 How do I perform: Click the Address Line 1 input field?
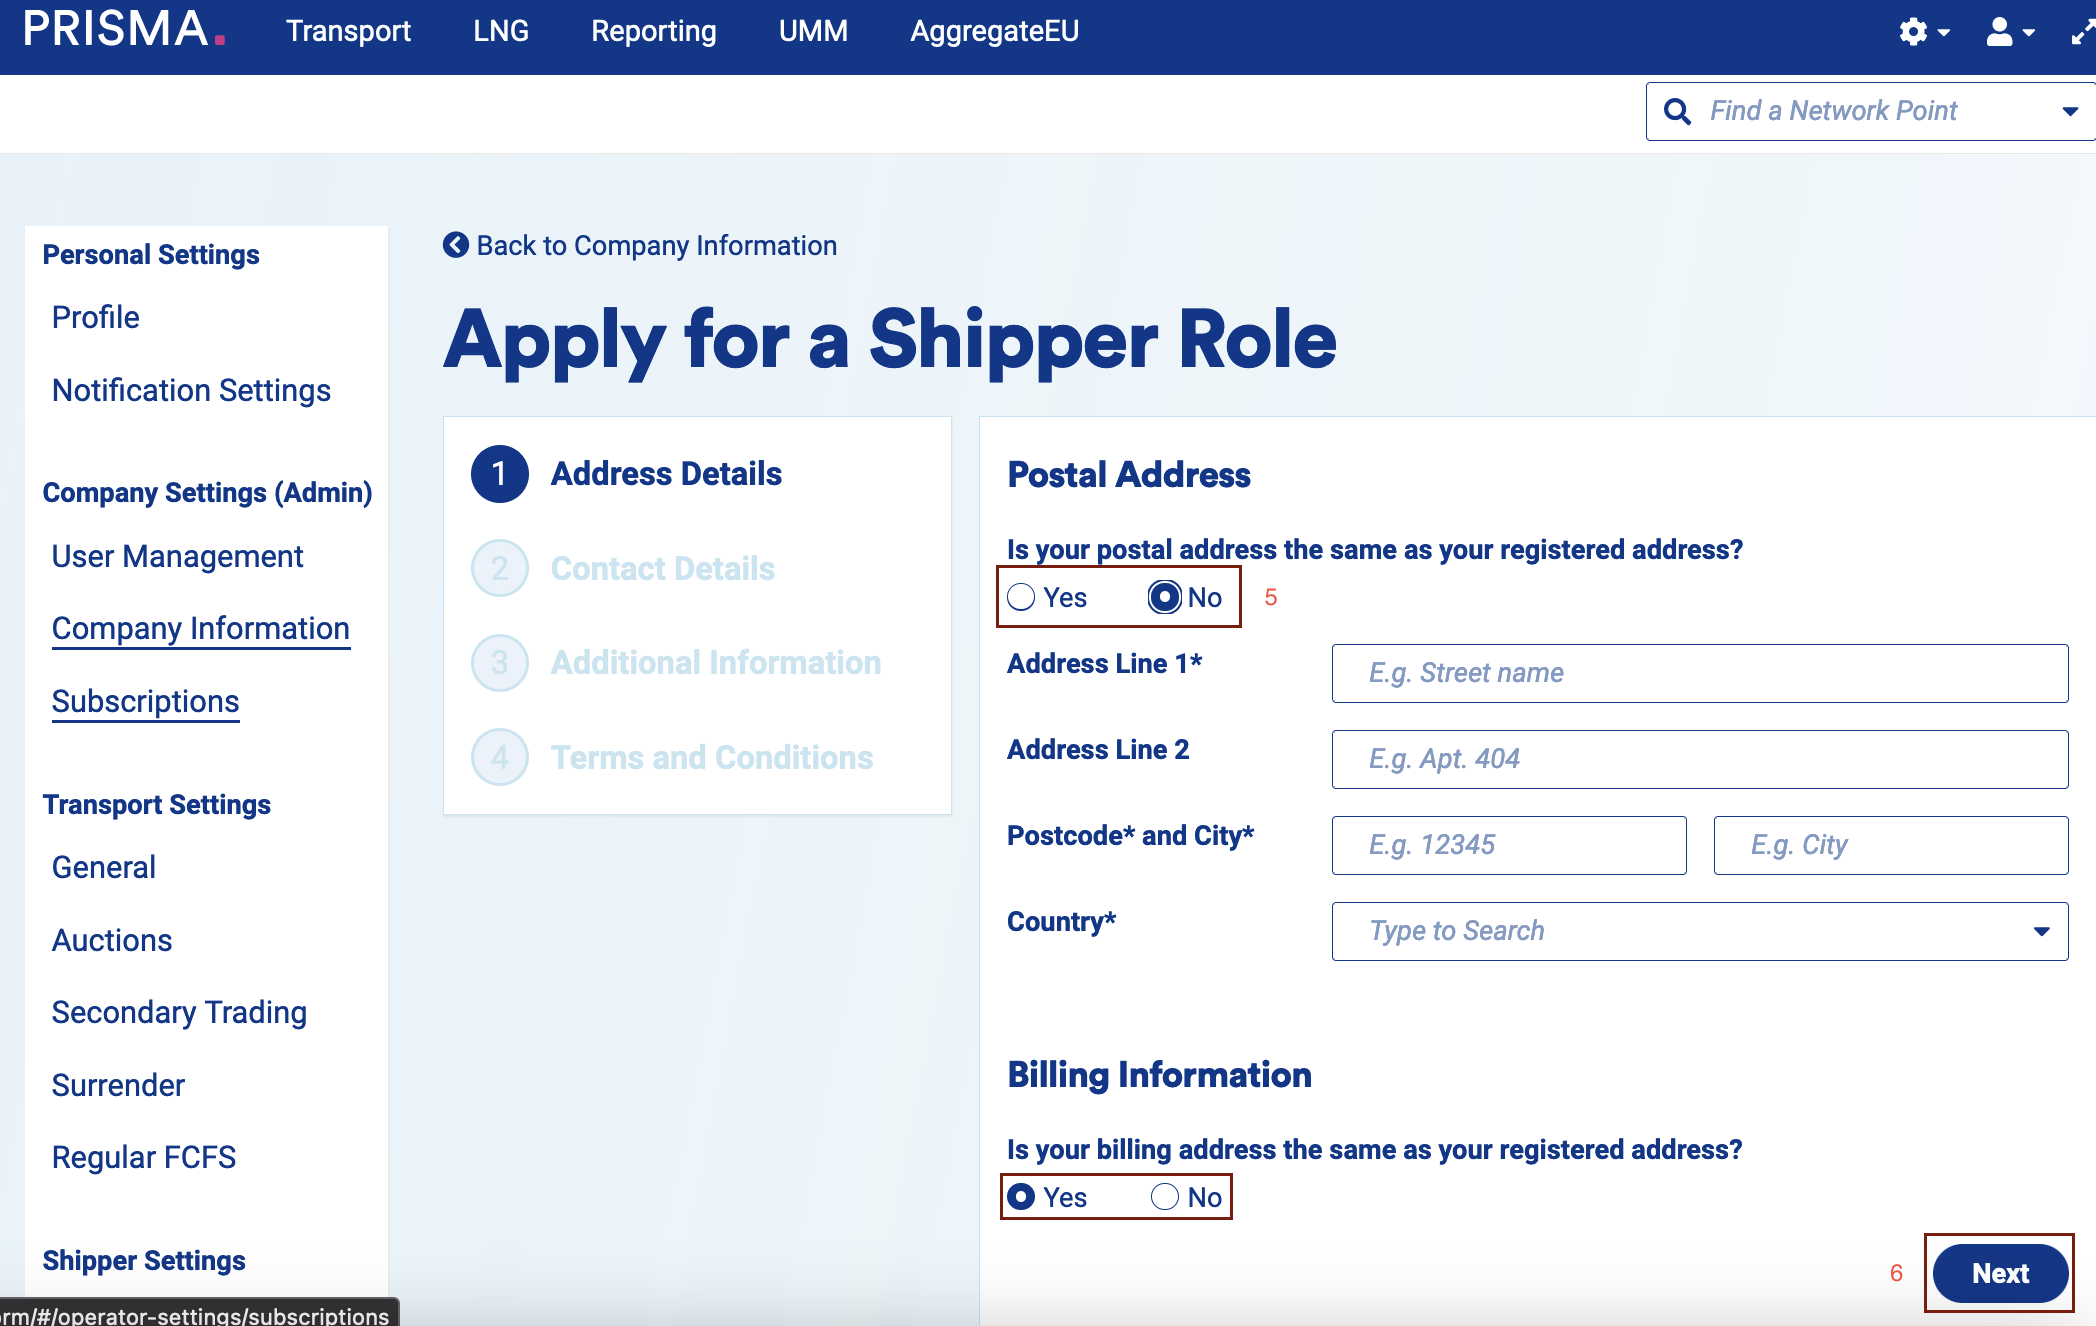point(1699,673)
